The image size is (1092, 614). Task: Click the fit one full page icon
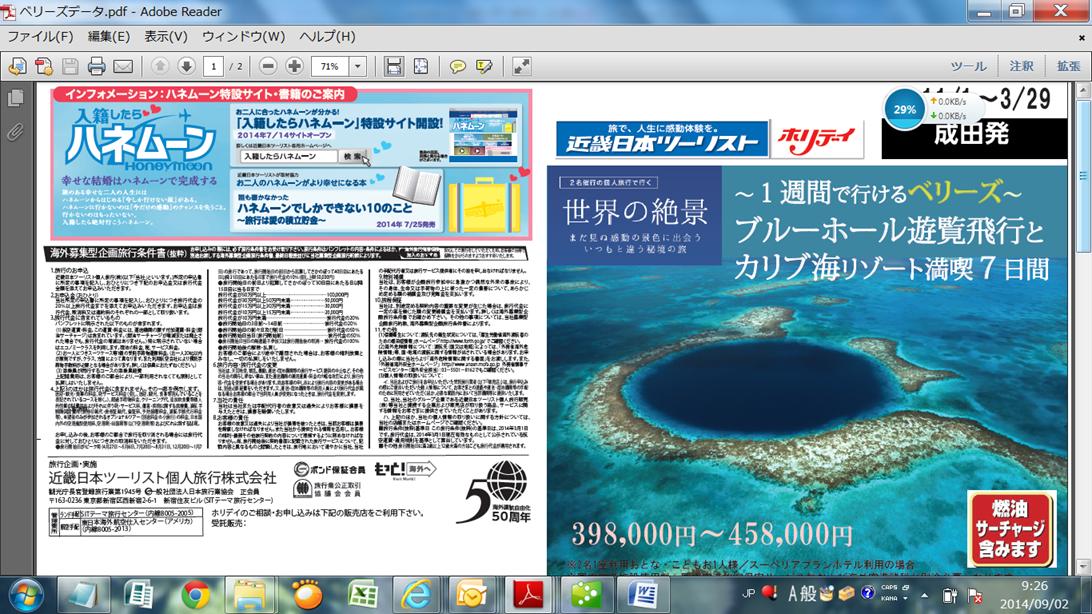tap(421, 66)
